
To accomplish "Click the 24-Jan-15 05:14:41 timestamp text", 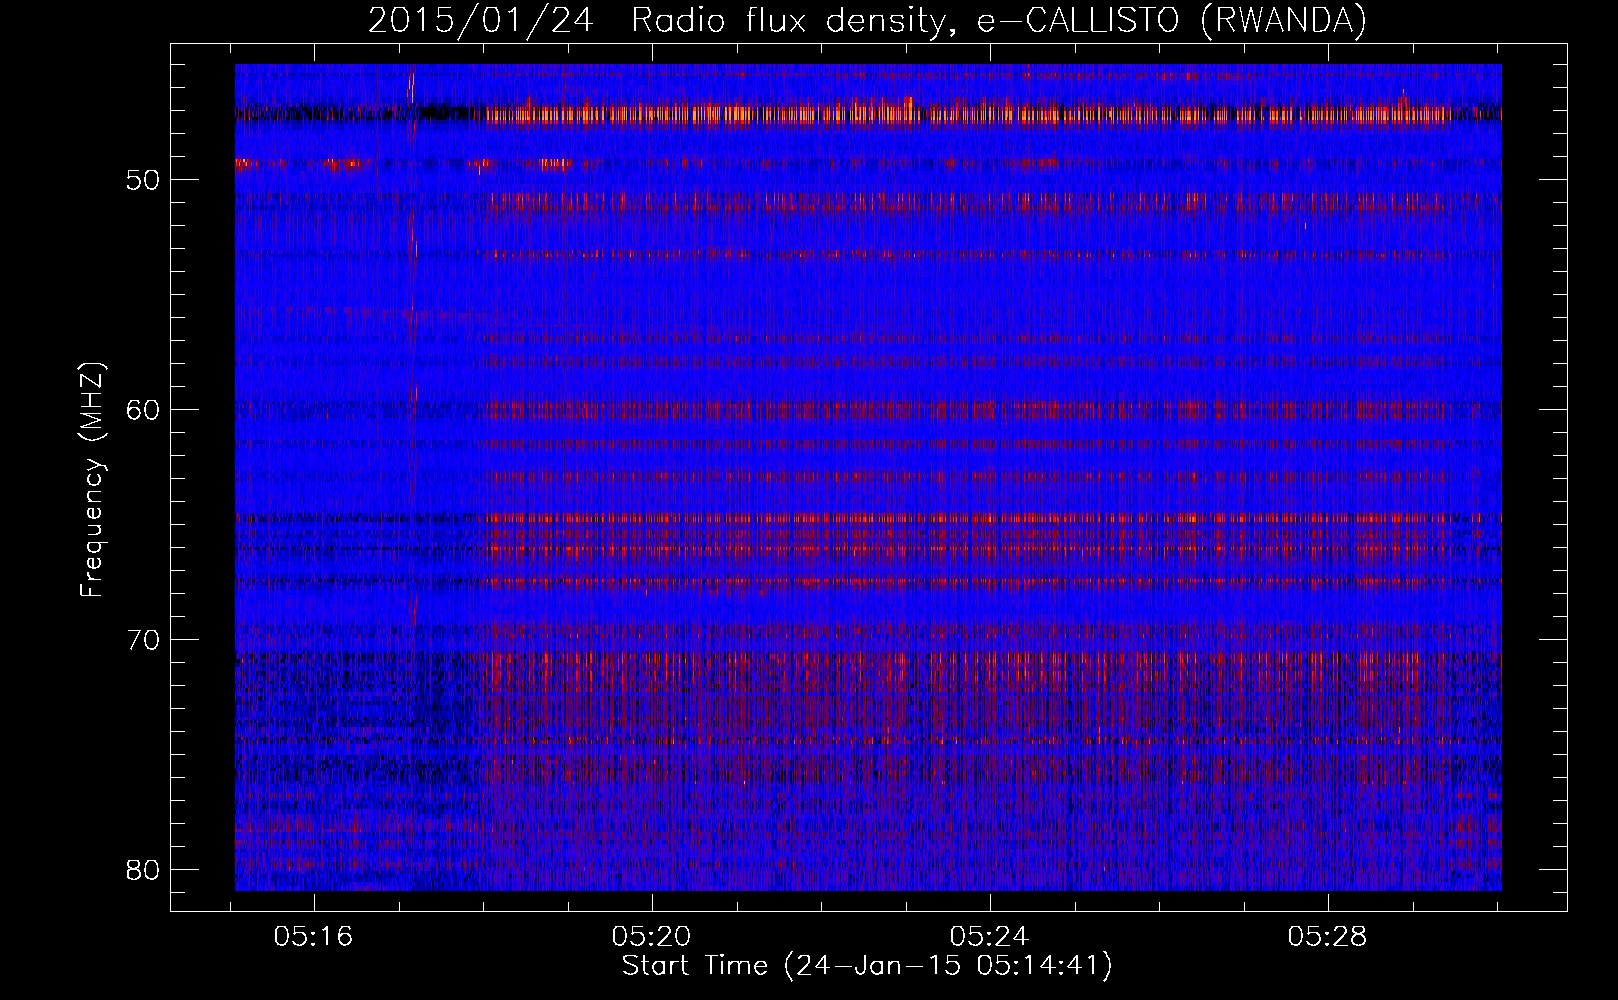I will pos(948,966).
